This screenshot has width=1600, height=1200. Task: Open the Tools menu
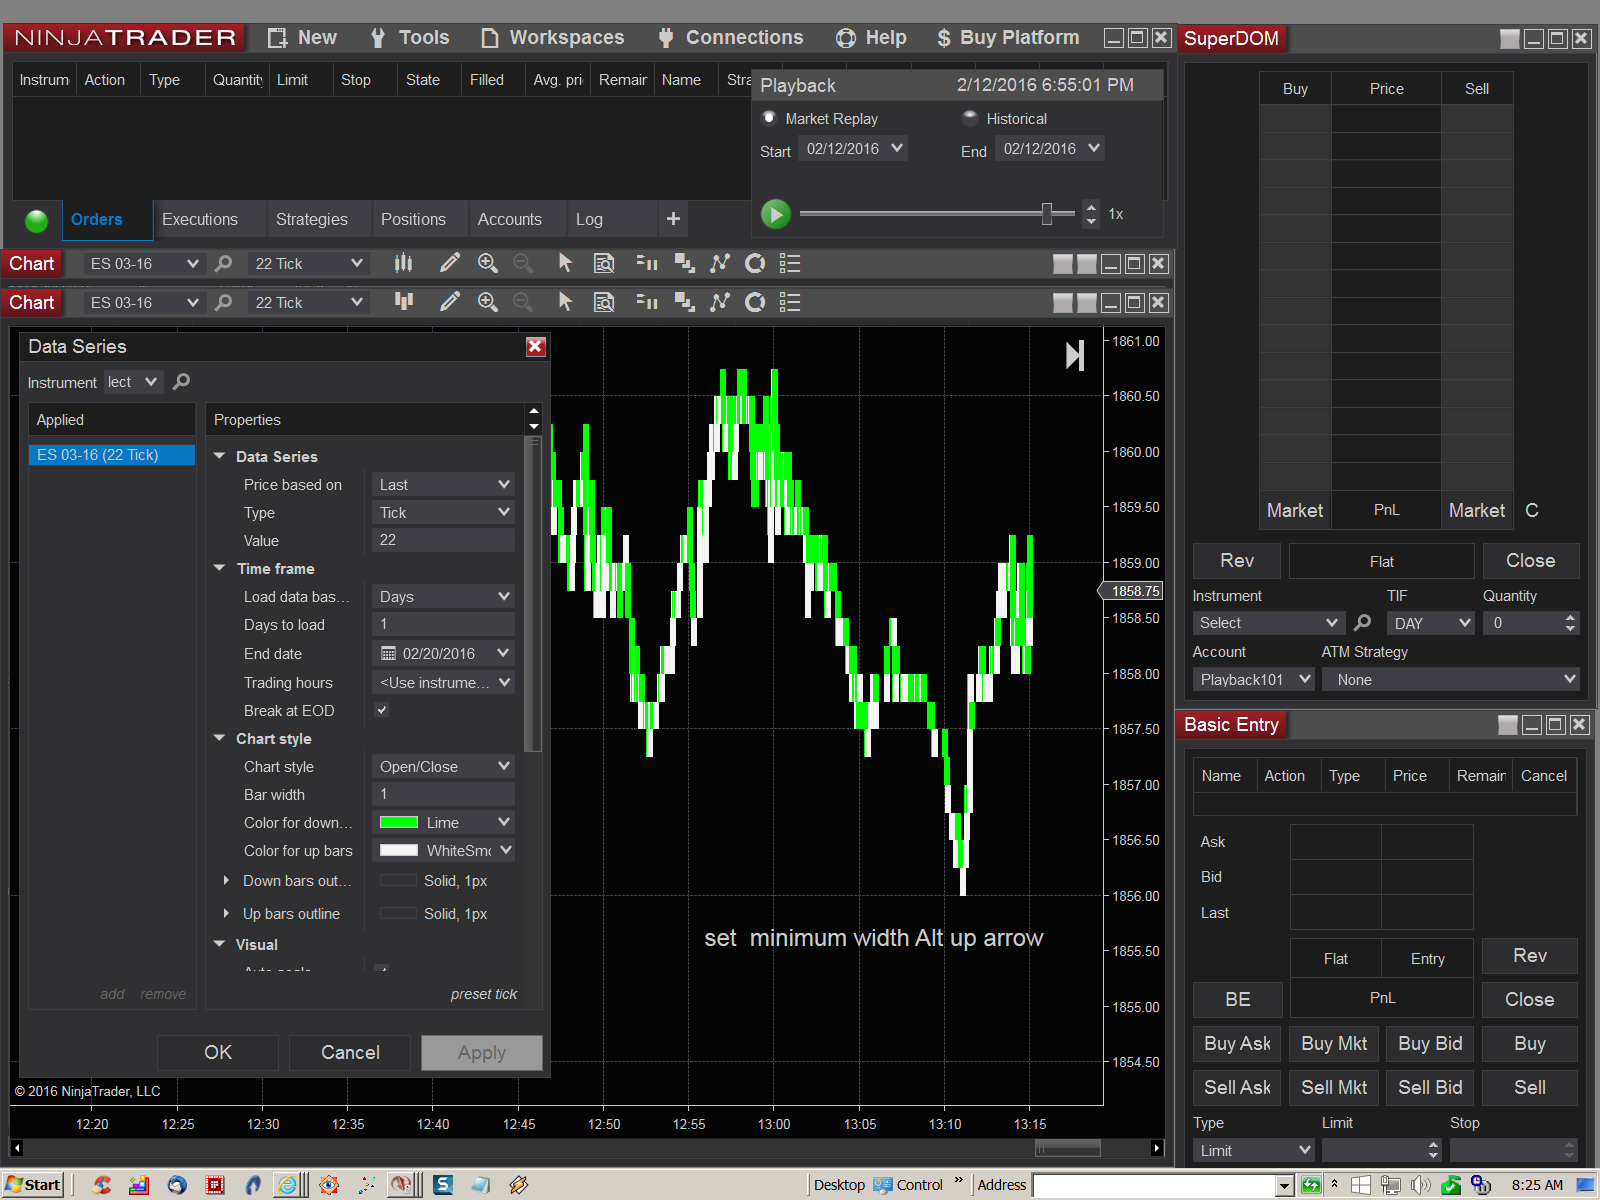click(410, 38)
